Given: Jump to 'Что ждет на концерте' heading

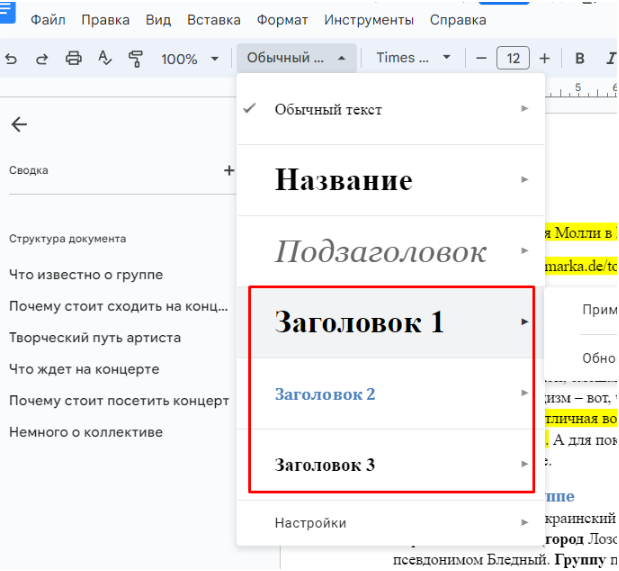Looking at the screenshot, I should [x=84, y=369].
